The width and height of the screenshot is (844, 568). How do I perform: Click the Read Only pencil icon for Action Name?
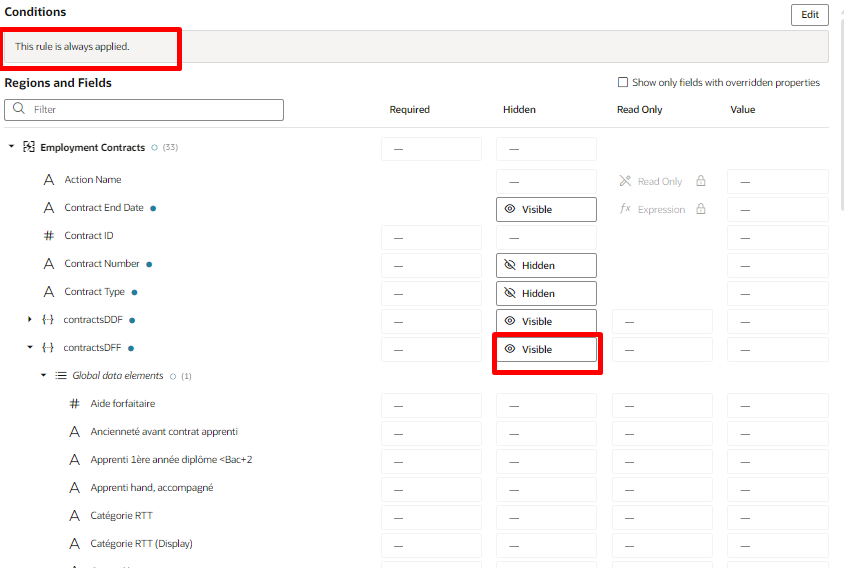coord(625,180)
